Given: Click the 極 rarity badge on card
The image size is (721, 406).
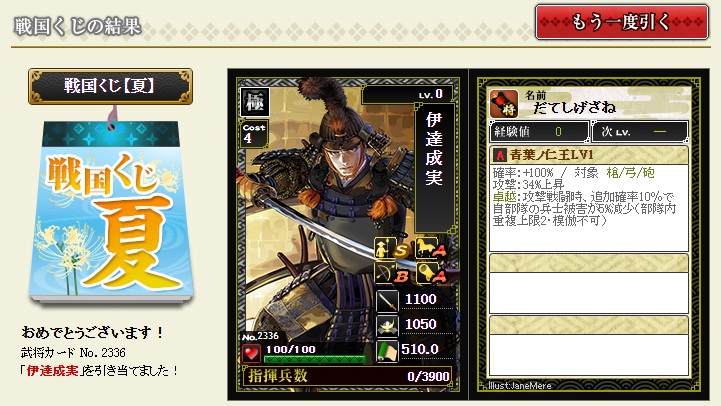Looking at the screenshot, I should tap(254, 102).
